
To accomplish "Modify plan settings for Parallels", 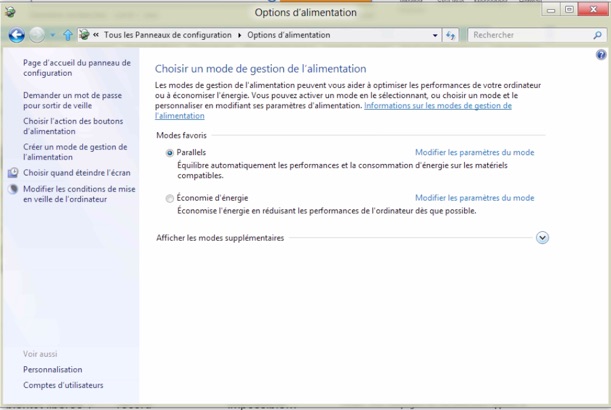I will pos(474,152).
